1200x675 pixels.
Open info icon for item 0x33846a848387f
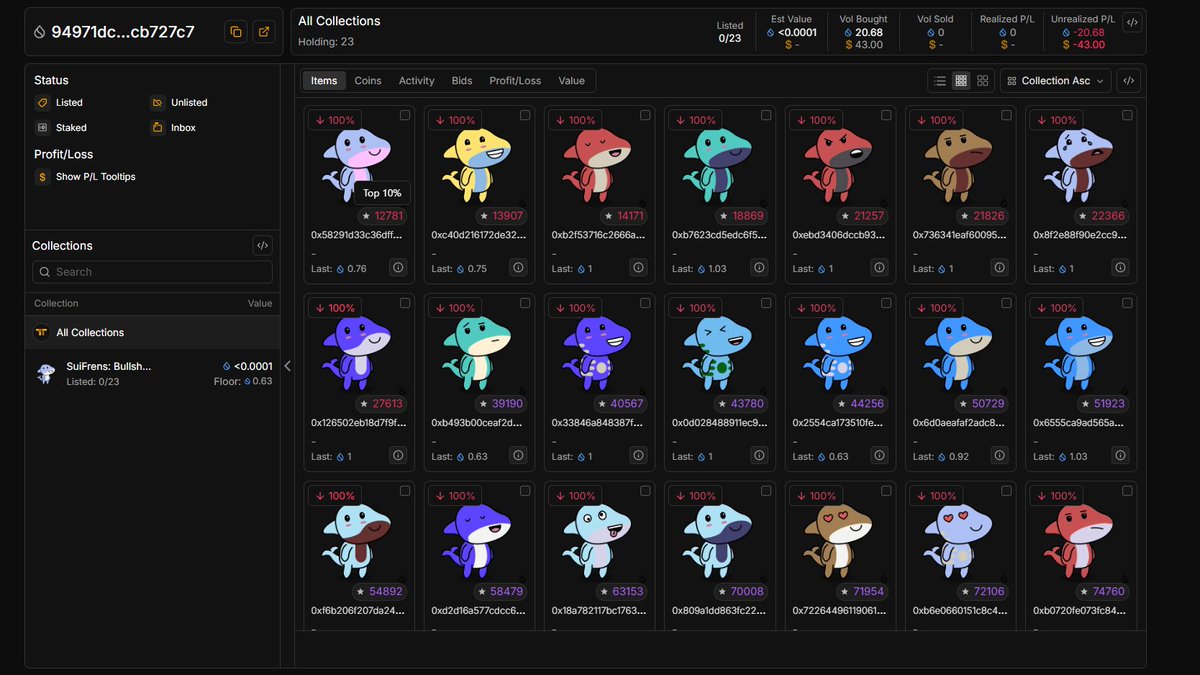click(638, 456)
